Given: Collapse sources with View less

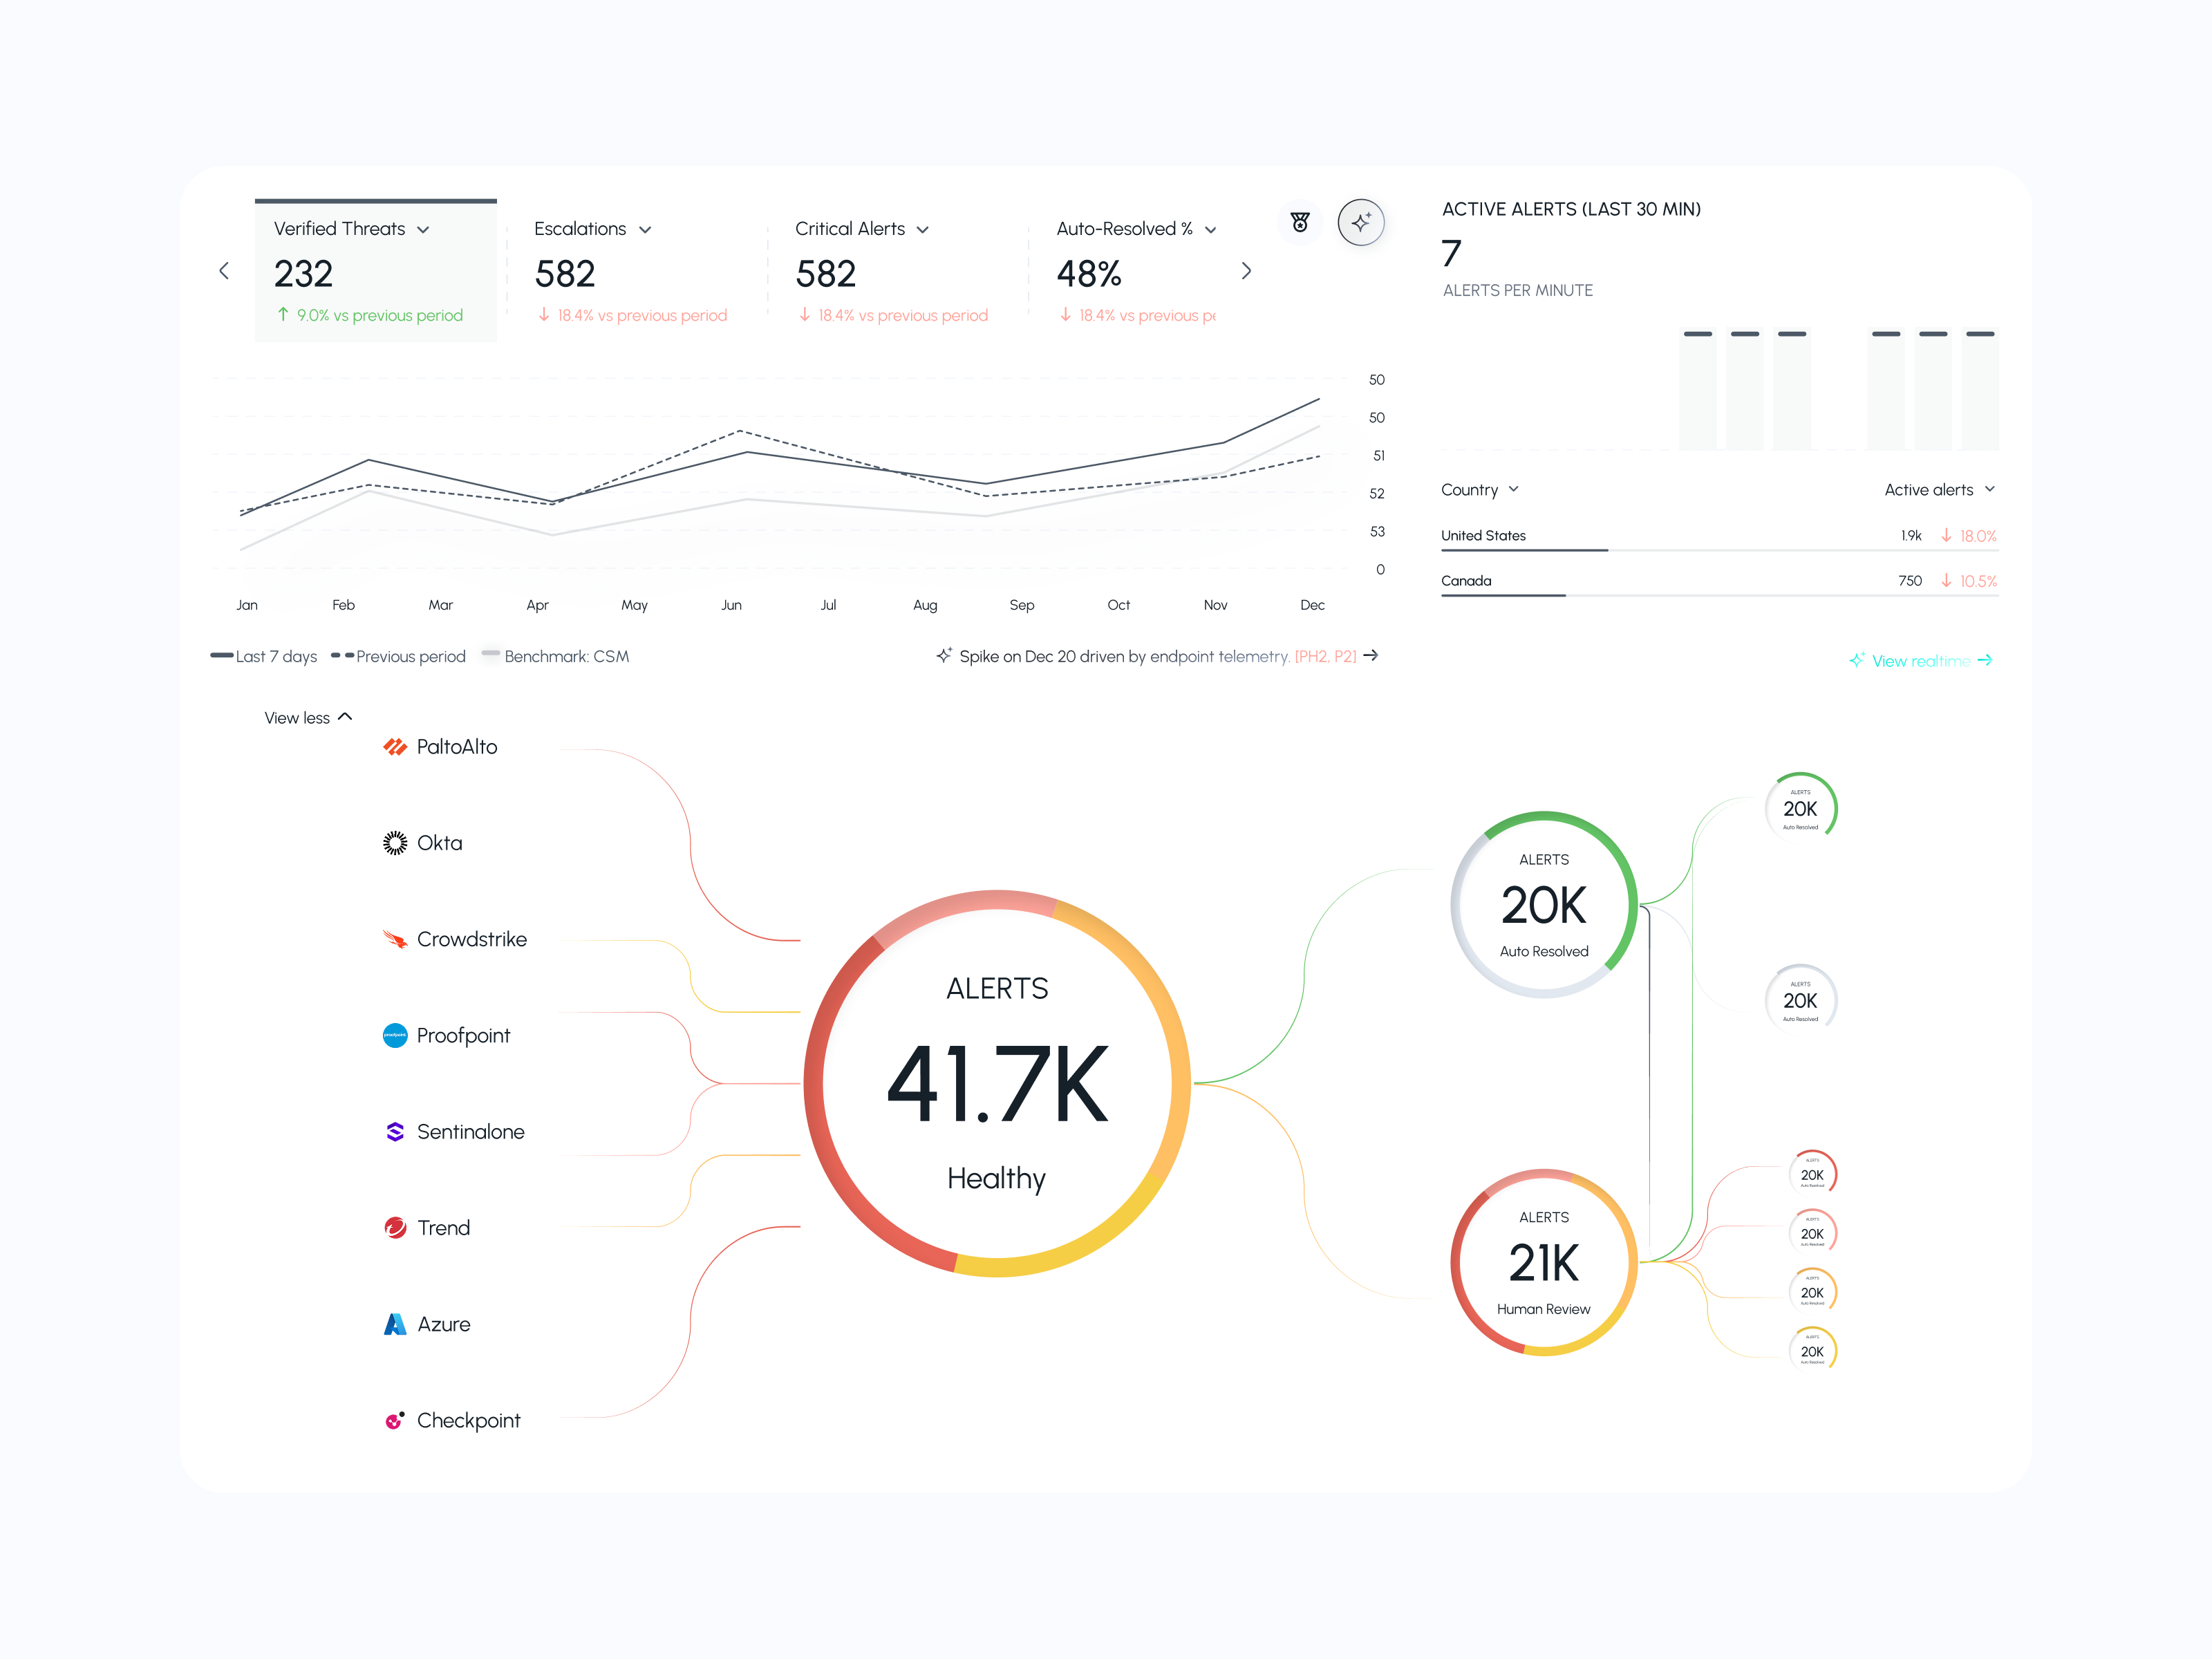Looking at the screenshot, I should point(308,717).
